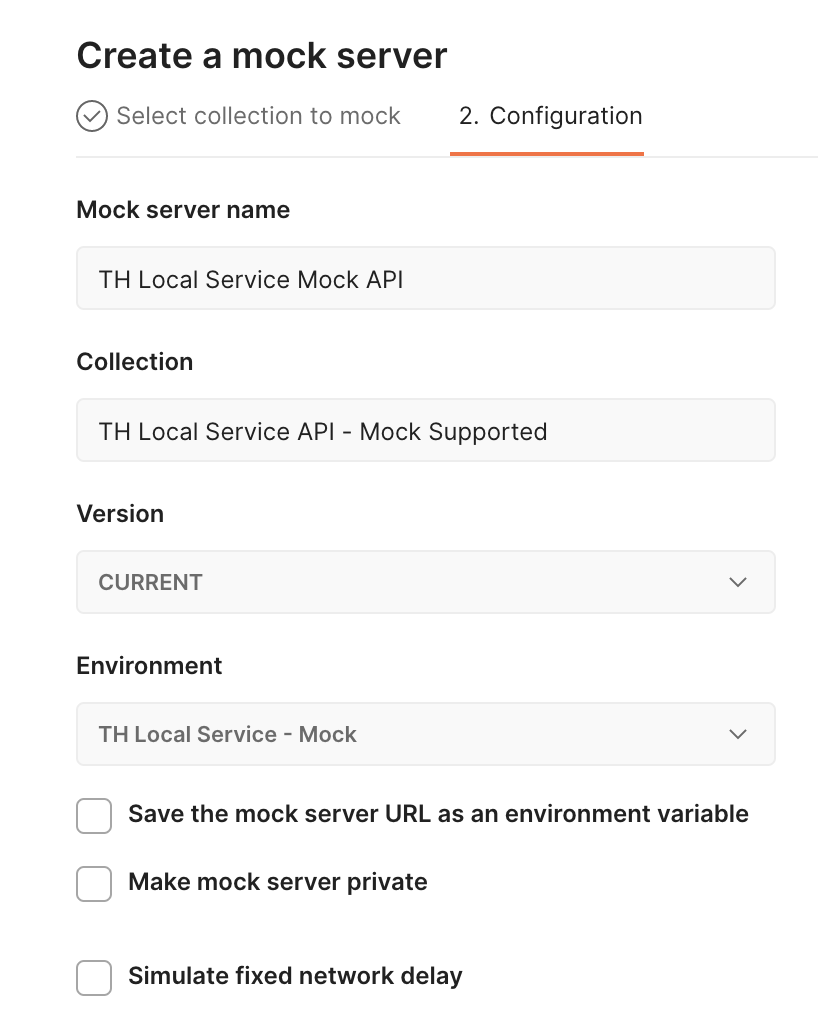The height and width of the screenshot is (1024, 818).
Task: Click the "Make mock server private" label text
Action: 278,882
